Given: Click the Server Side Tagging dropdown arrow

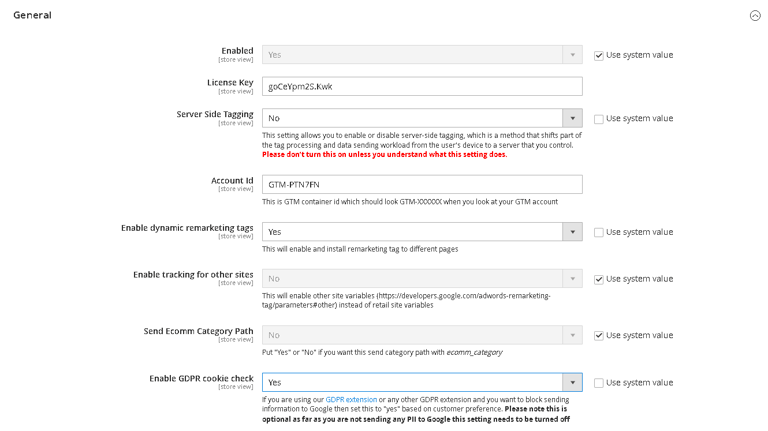Looking at the screenshot, I should tap(572, 118).
